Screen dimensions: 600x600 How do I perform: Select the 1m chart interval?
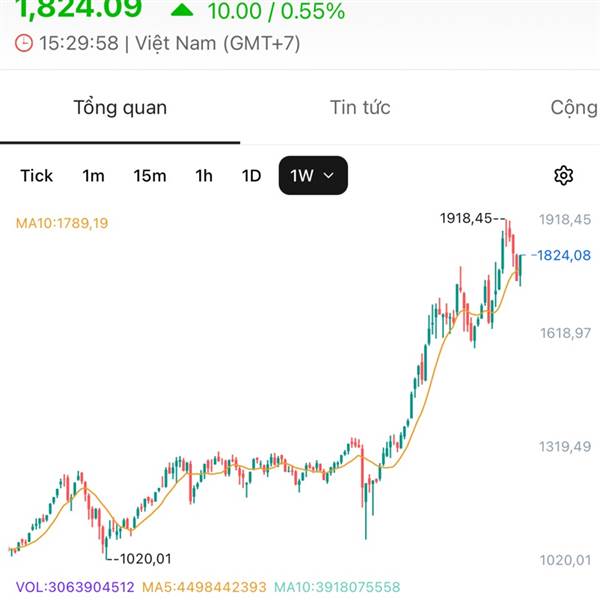point(93,176)
